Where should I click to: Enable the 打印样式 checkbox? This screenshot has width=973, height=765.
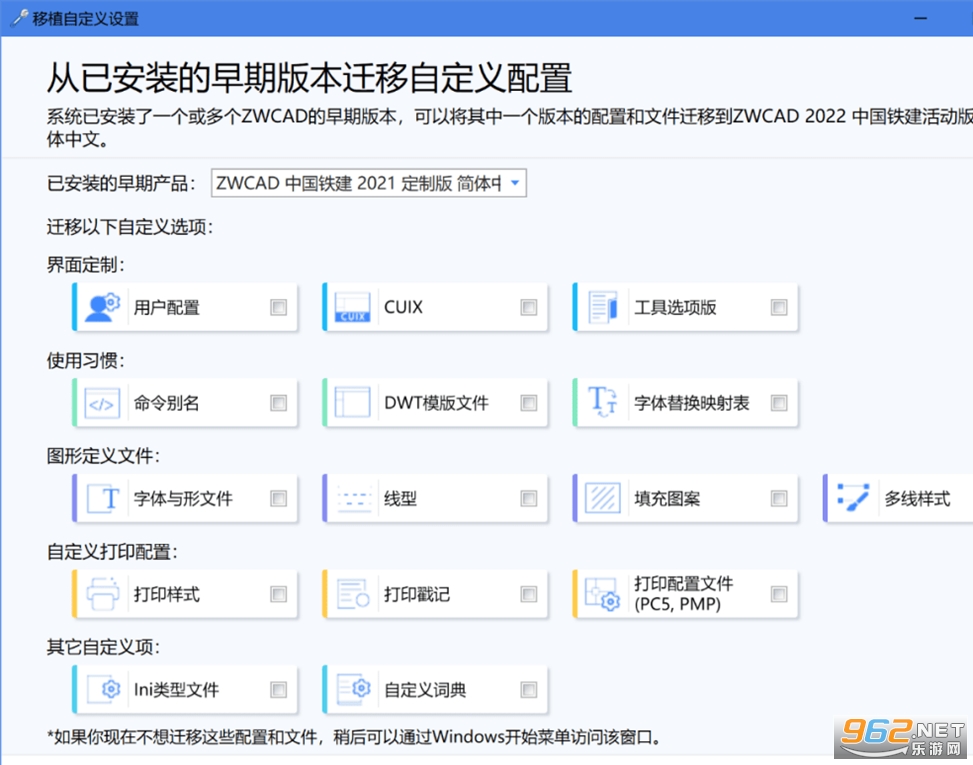pos(279,594)
